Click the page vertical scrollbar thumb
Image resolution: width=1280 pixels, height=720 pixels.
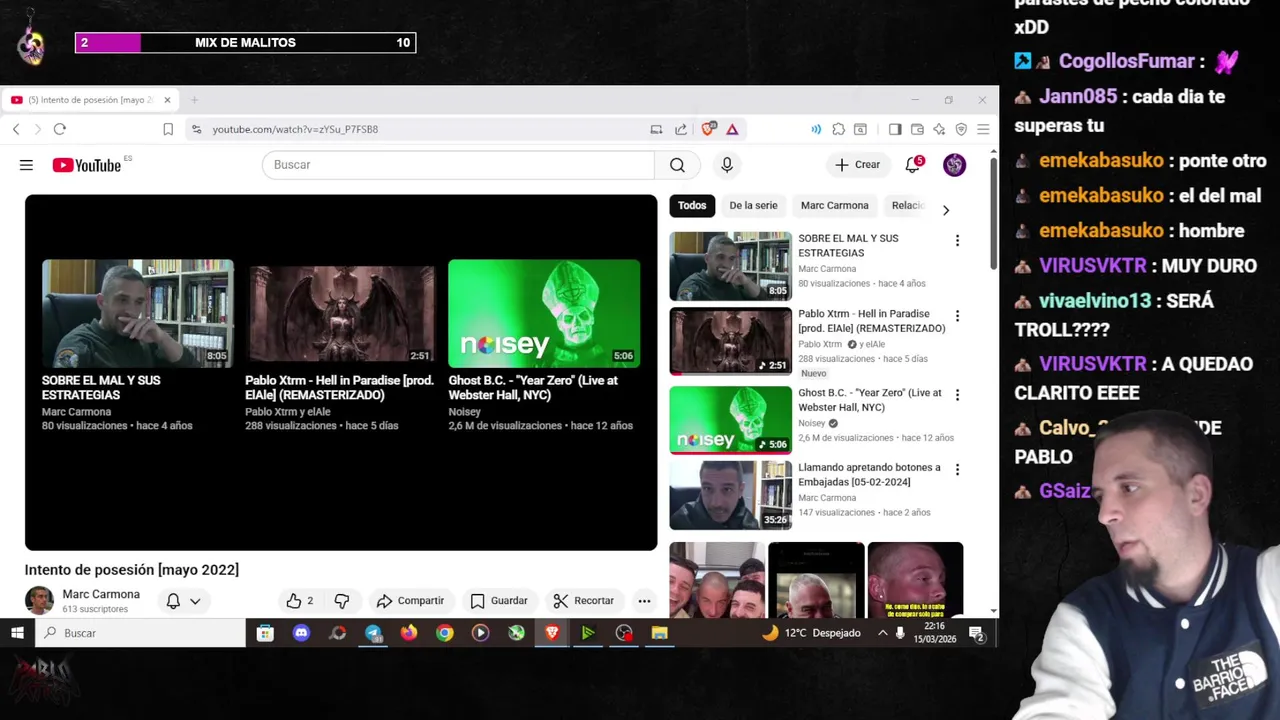pyautogui.click(x=993, y=215)
